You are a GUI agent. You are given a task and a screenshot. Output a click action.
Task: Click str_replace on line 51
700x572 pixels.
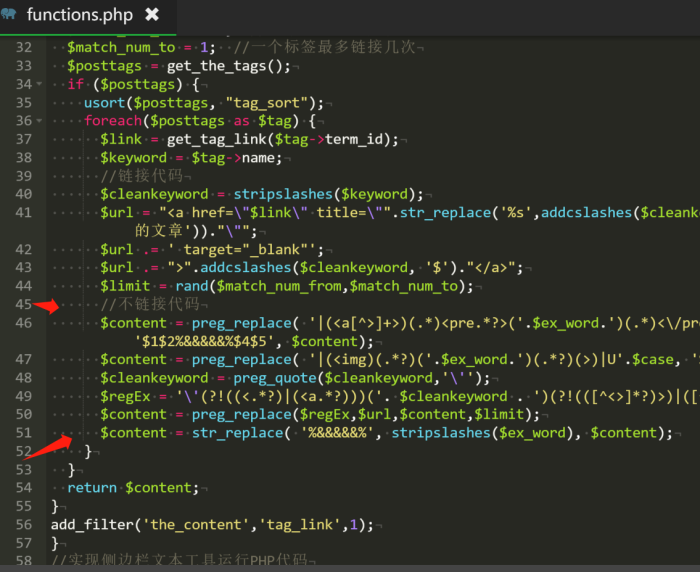tap(234, 432)
